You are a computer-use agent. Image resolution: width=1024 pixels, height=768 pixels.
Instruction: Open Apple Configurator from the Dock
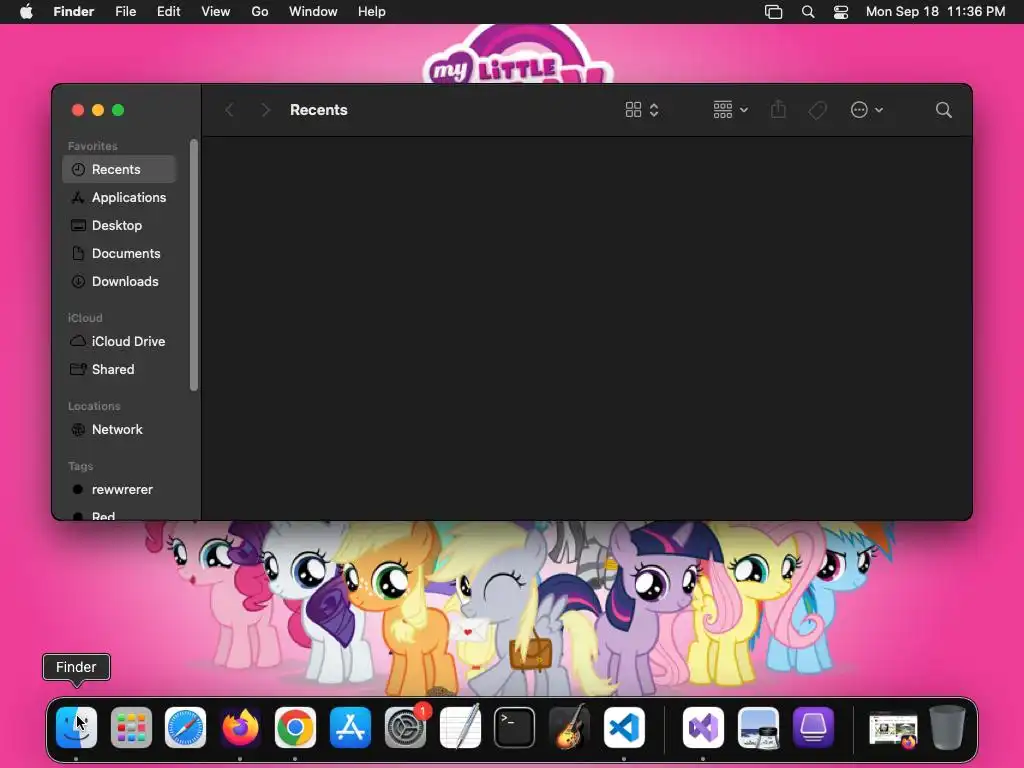[x=813, y=727]
